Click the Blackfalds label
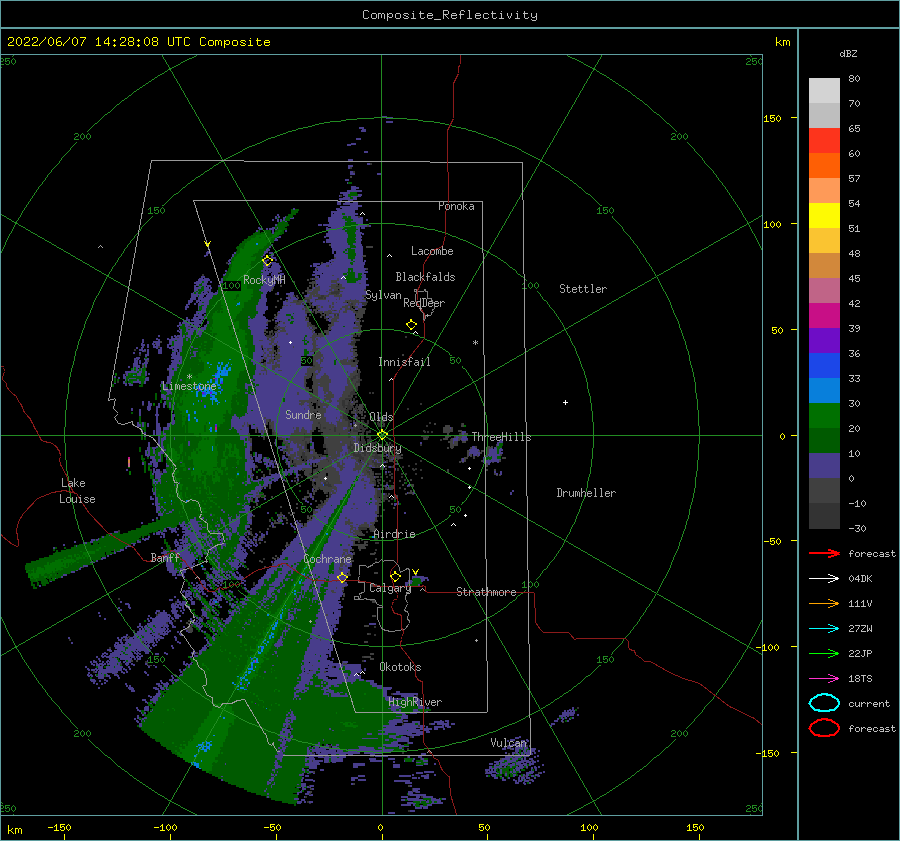900x841 pixels. (425, 277)
